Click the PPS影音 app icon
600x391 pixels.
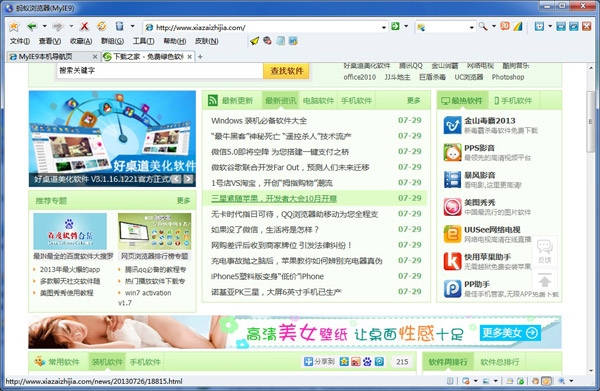(452, 153)
